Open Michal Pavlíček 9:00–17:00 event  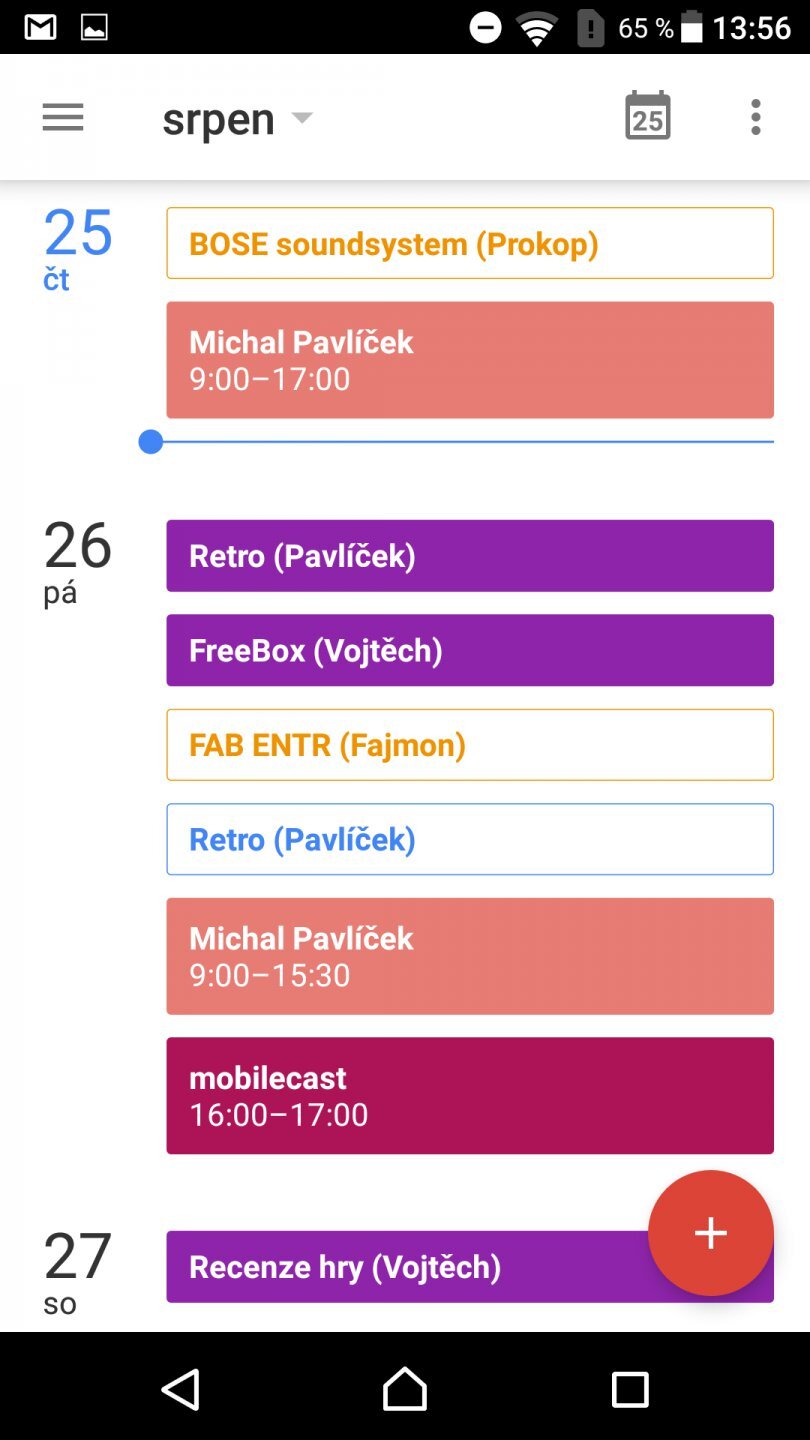(470, 360)
